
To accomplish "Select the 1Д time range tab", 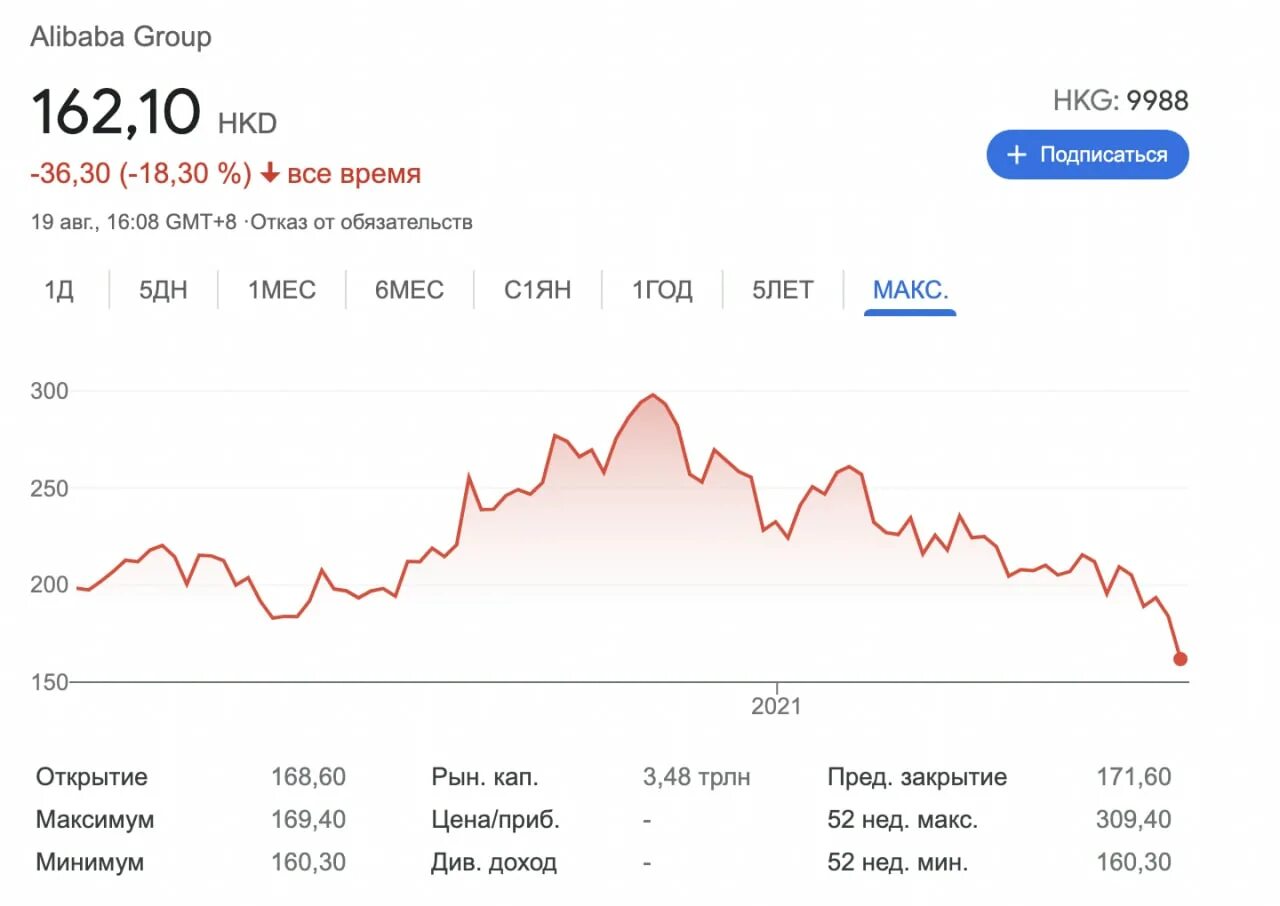I will [59, 291].
